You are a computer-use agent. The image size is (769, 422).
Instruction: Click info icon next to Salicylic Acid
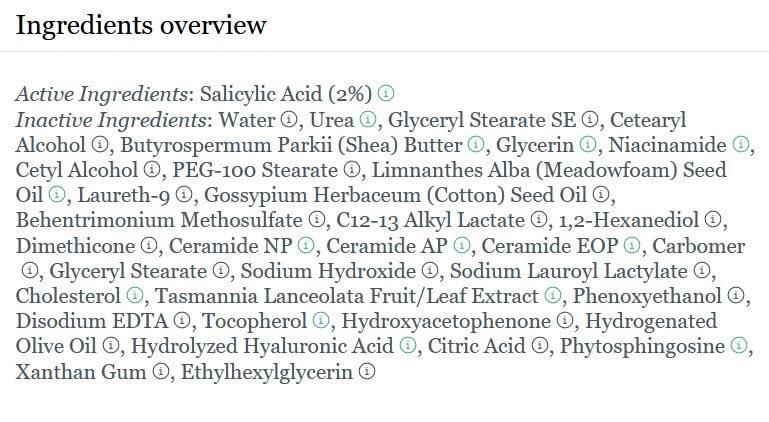pyautogui.click(x=385, y=95)
